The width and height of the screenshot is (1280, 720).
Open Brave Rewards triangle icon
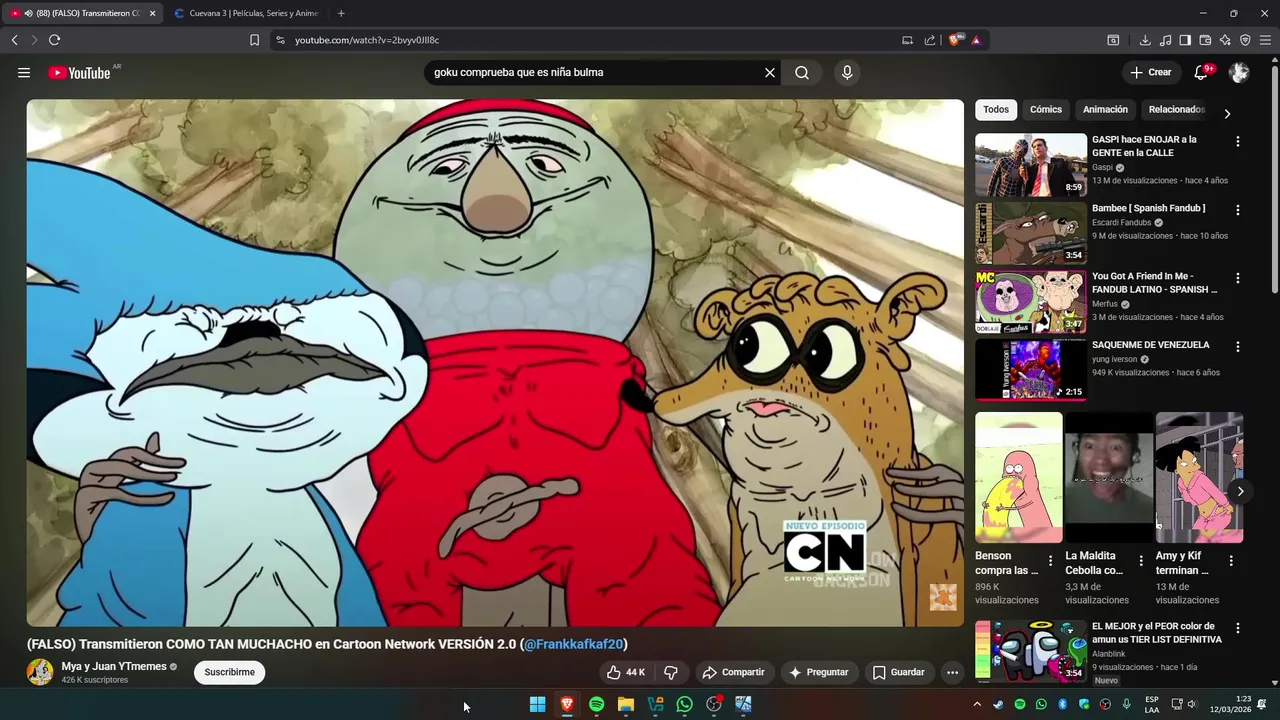click(976, 40)
